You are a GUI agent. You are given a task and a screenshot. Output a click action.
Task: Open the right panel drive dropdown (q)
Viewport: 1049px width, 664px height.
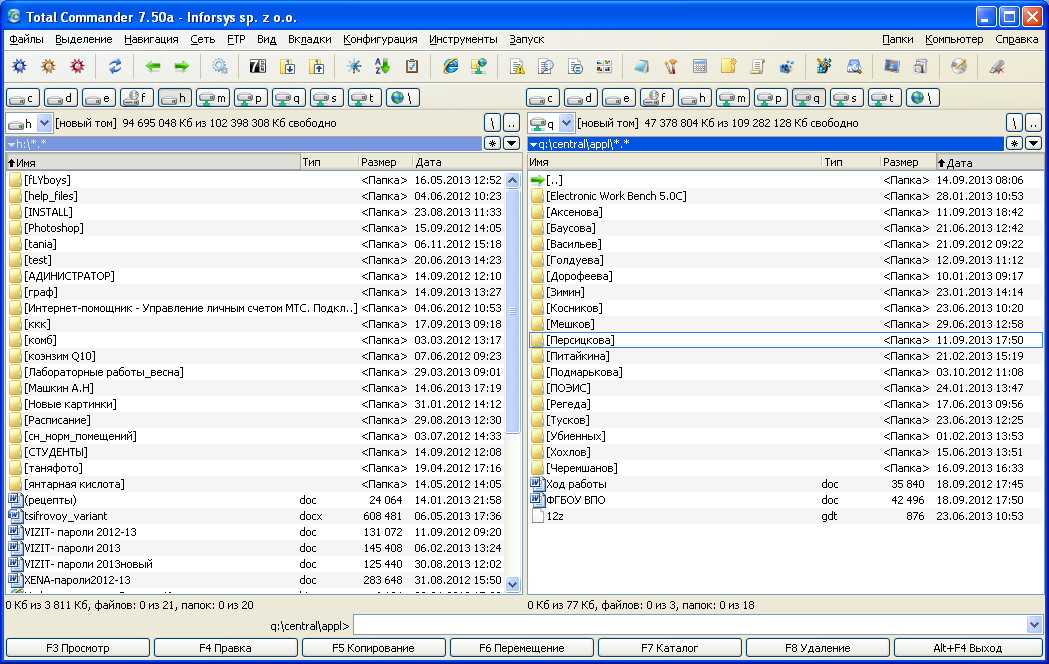566,123
